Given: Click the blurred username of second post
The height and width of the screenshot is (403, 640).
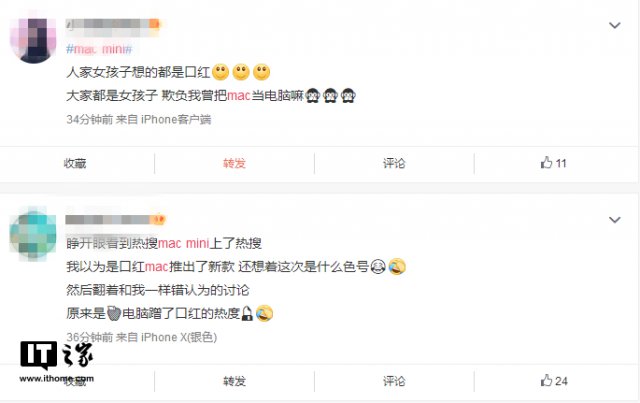Looking at the screenshot, I should point(108,220).
